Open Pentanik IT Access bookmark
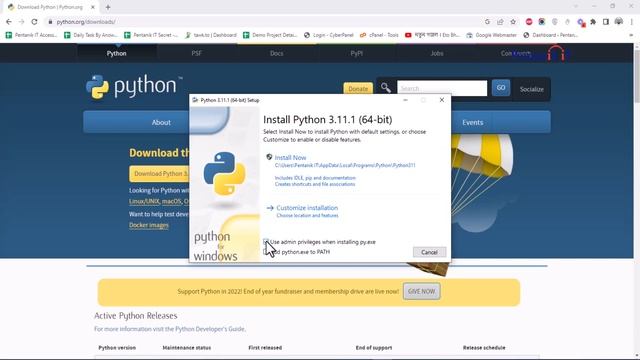Image resolution: width=640 pixels, height=360 pixels. [x=31, y=35]
